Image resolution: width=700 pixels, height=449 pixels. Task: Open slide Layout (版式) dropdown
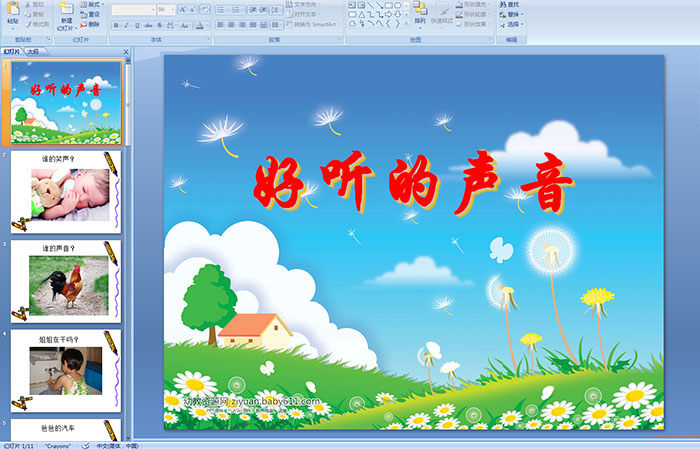pyautogui.click(x=92, y=4)
